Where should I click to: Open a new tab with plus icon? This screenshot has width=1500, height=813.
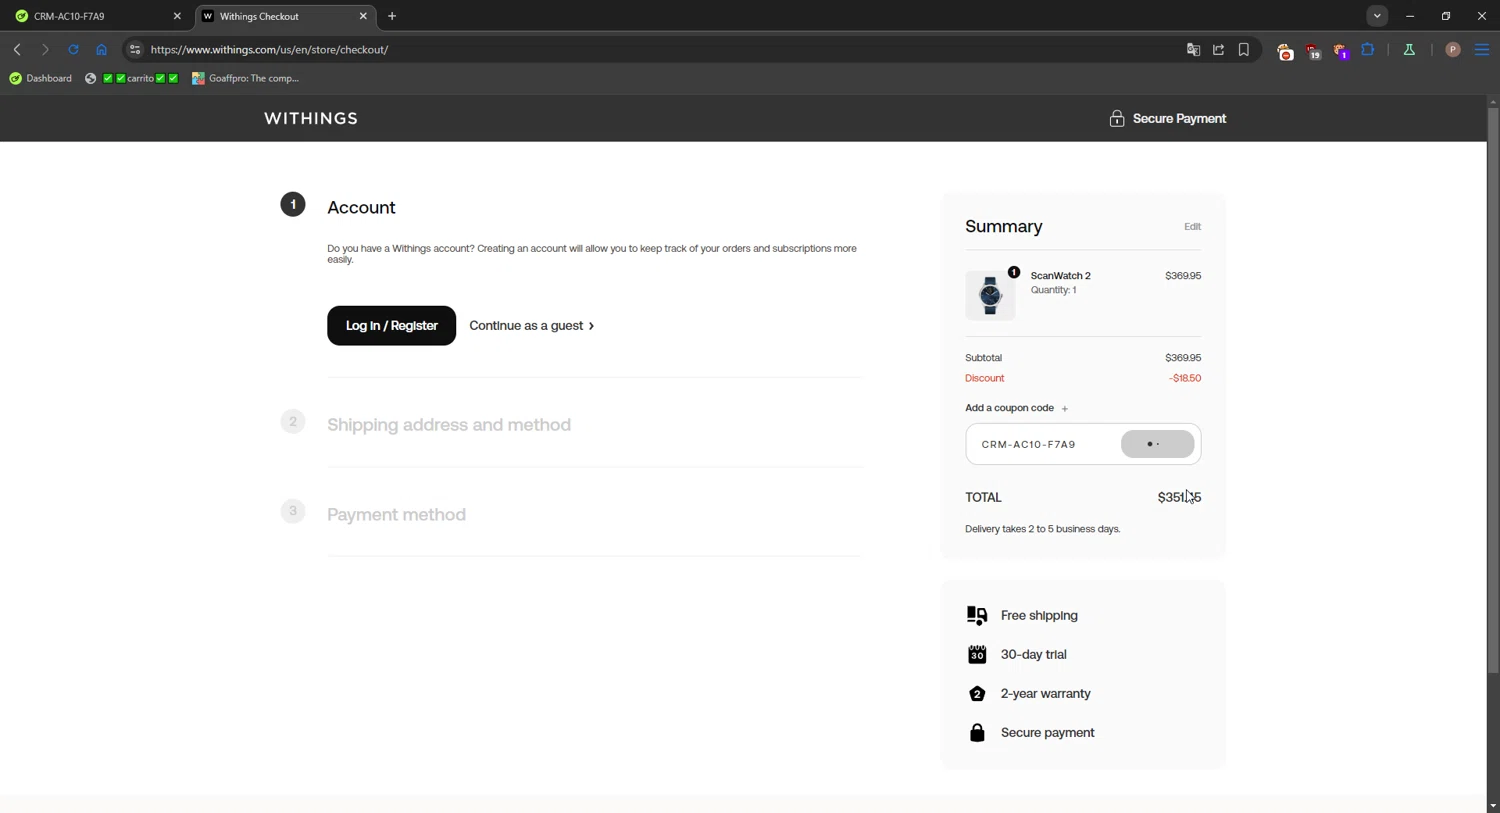392,17
